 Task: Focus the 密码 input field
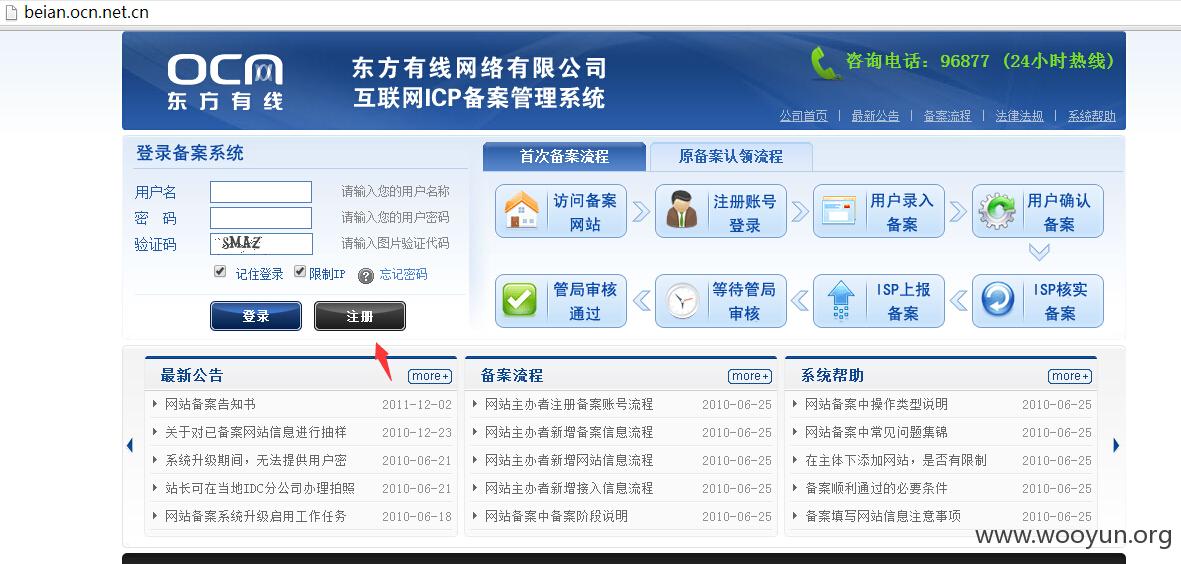(261, 218)
